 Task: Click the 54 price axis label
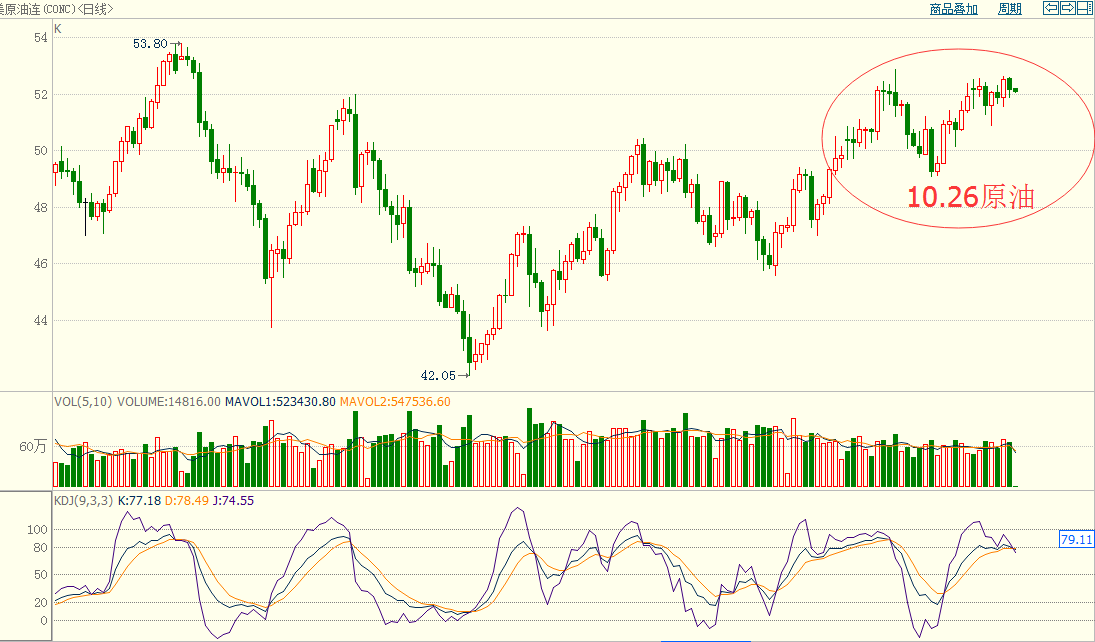41,38
